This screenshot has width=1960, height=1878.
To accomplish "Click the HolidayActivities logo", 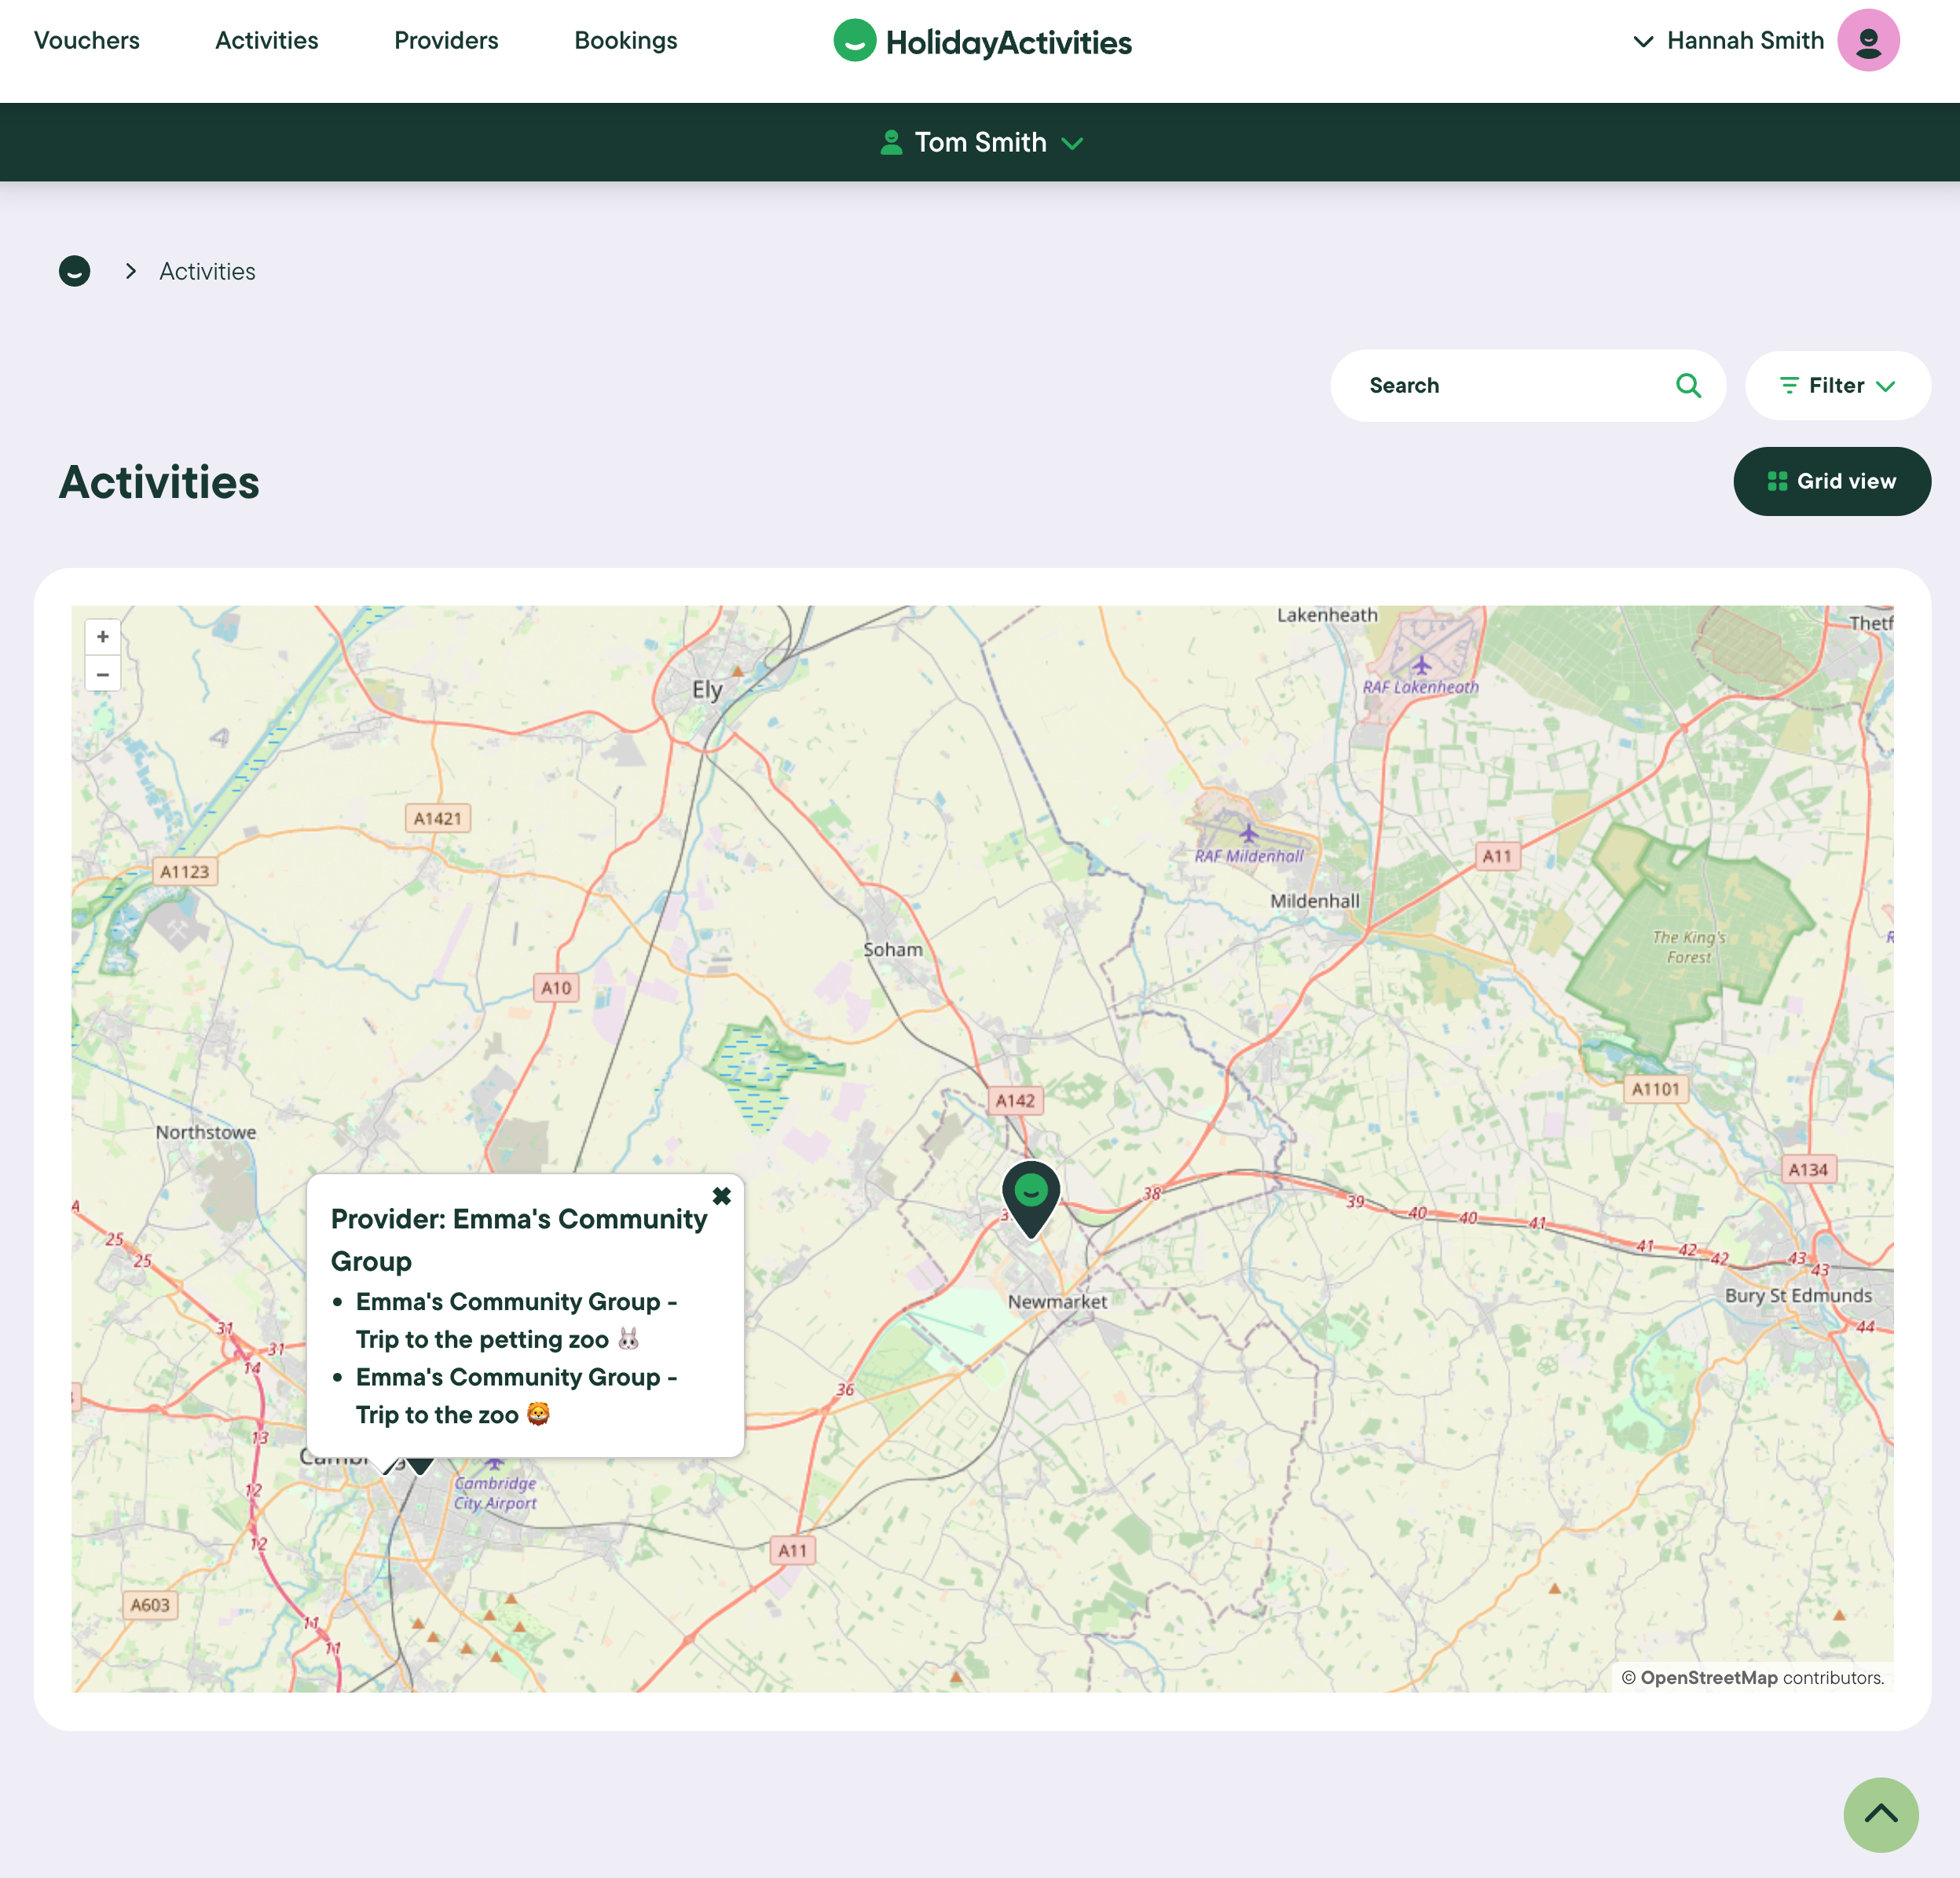I will click(x=982, y=42).
